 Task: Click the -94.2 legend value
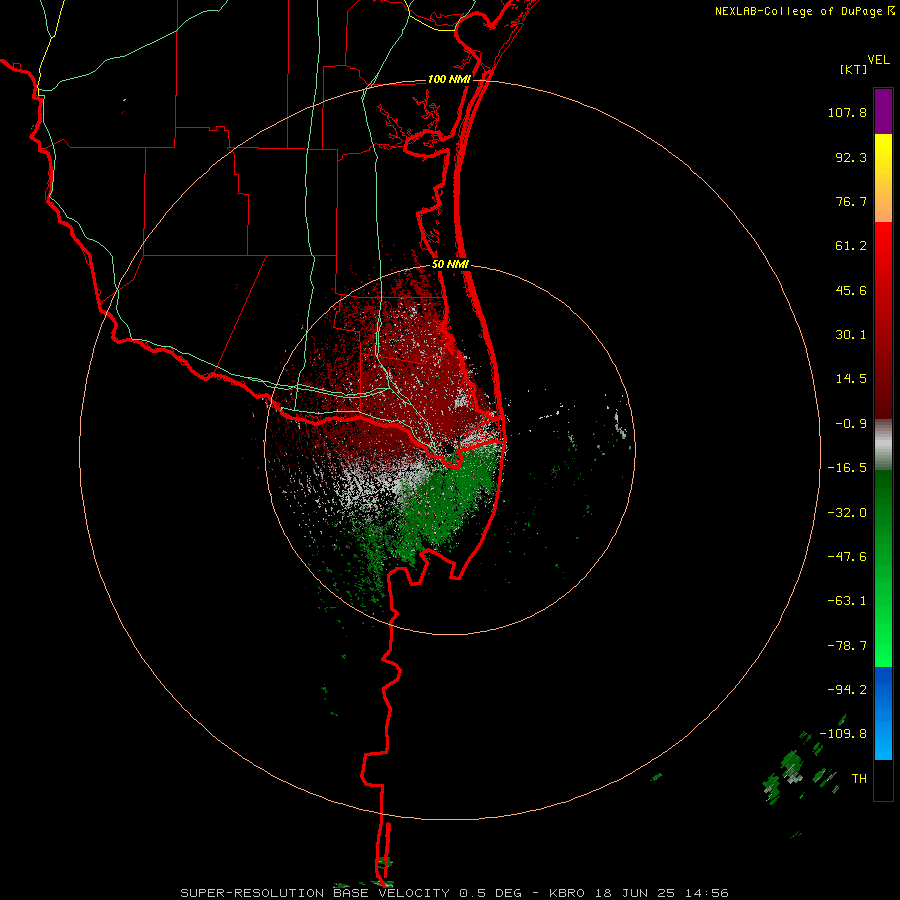(x=847, y=689)
